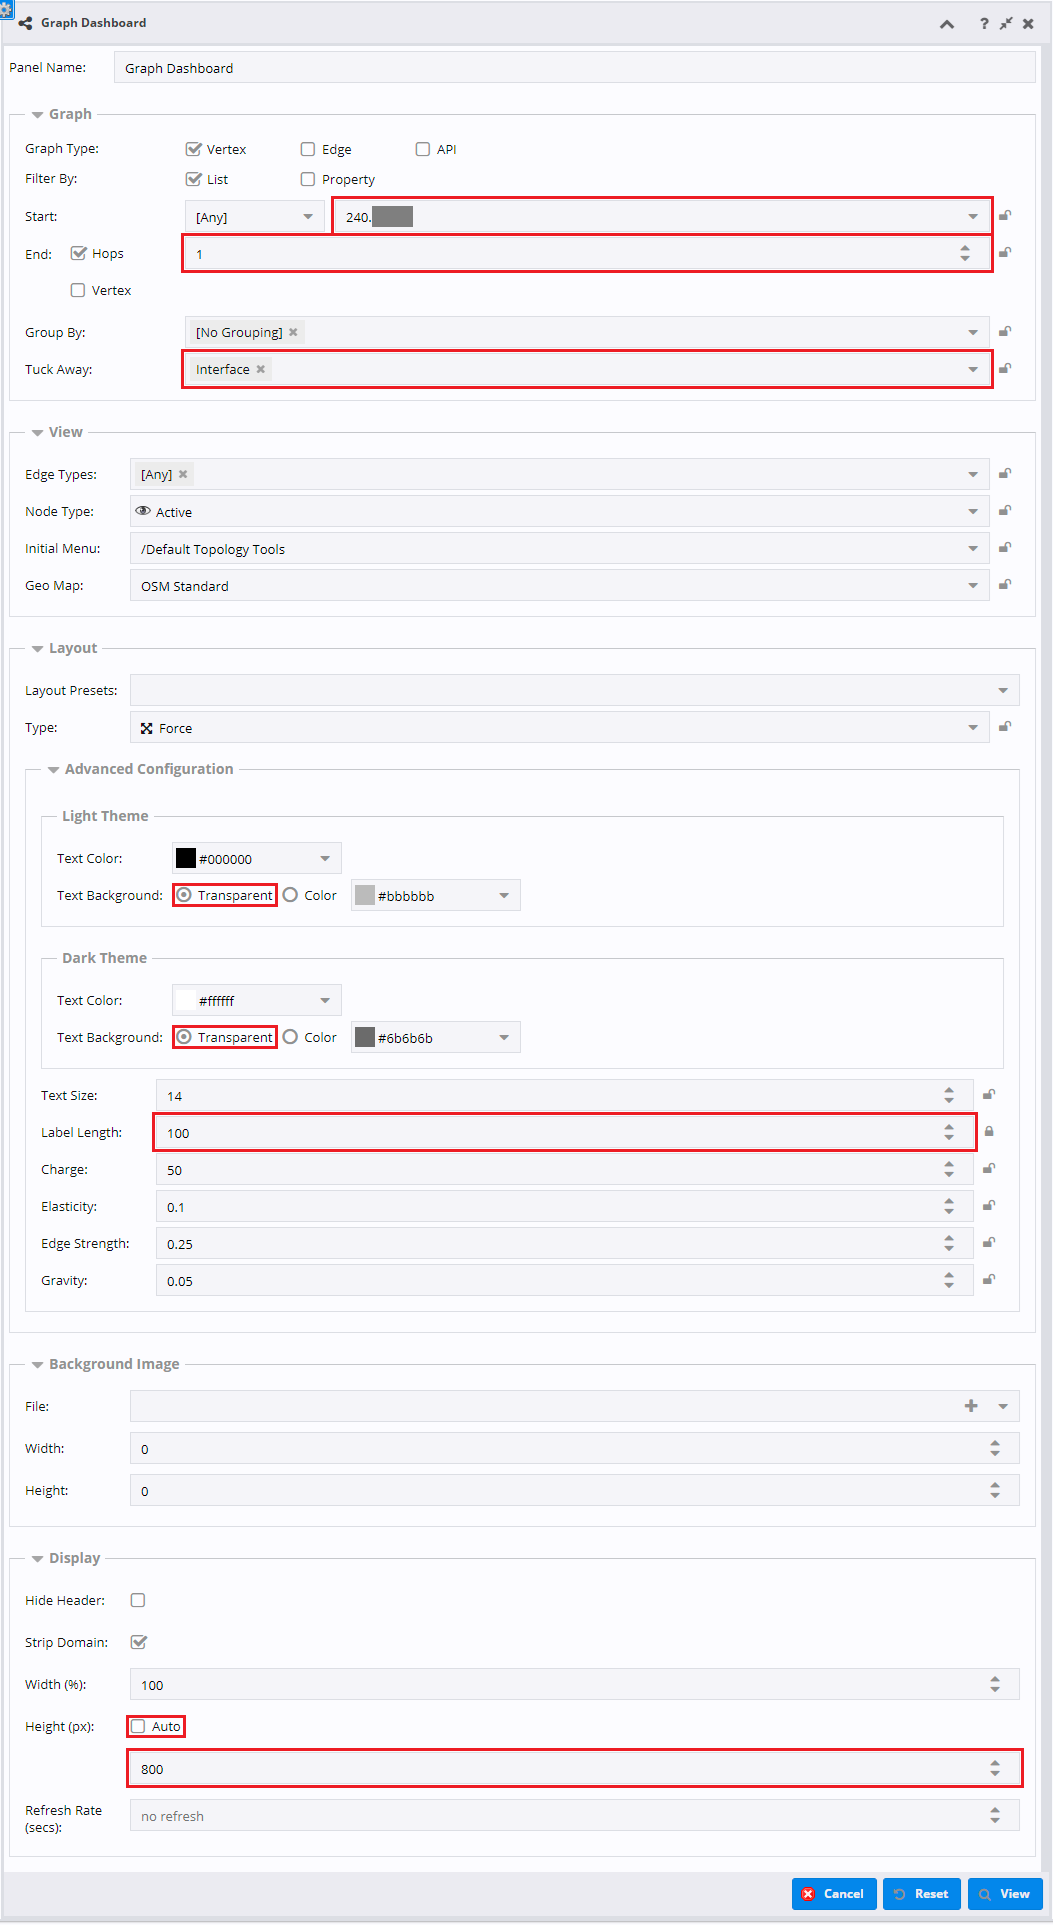
Task: Check the Hide Header checkbox
Action: (x=138, y=1600)
